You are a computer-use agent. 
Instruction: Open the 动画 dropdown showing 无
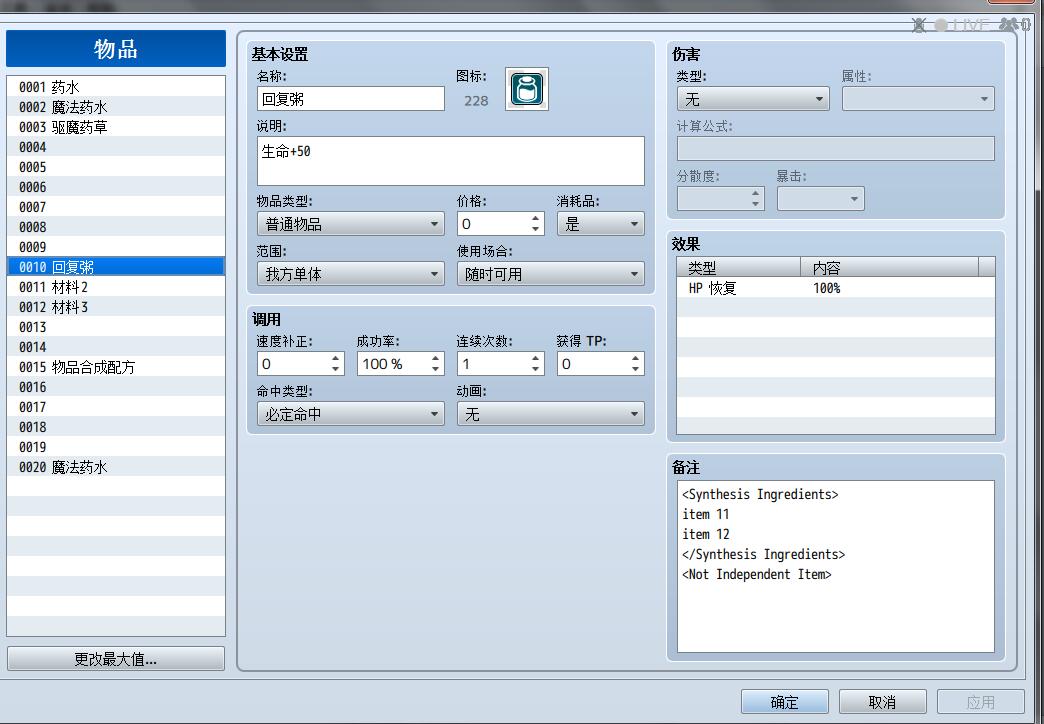pyautogui.click(x=551, y=414)
